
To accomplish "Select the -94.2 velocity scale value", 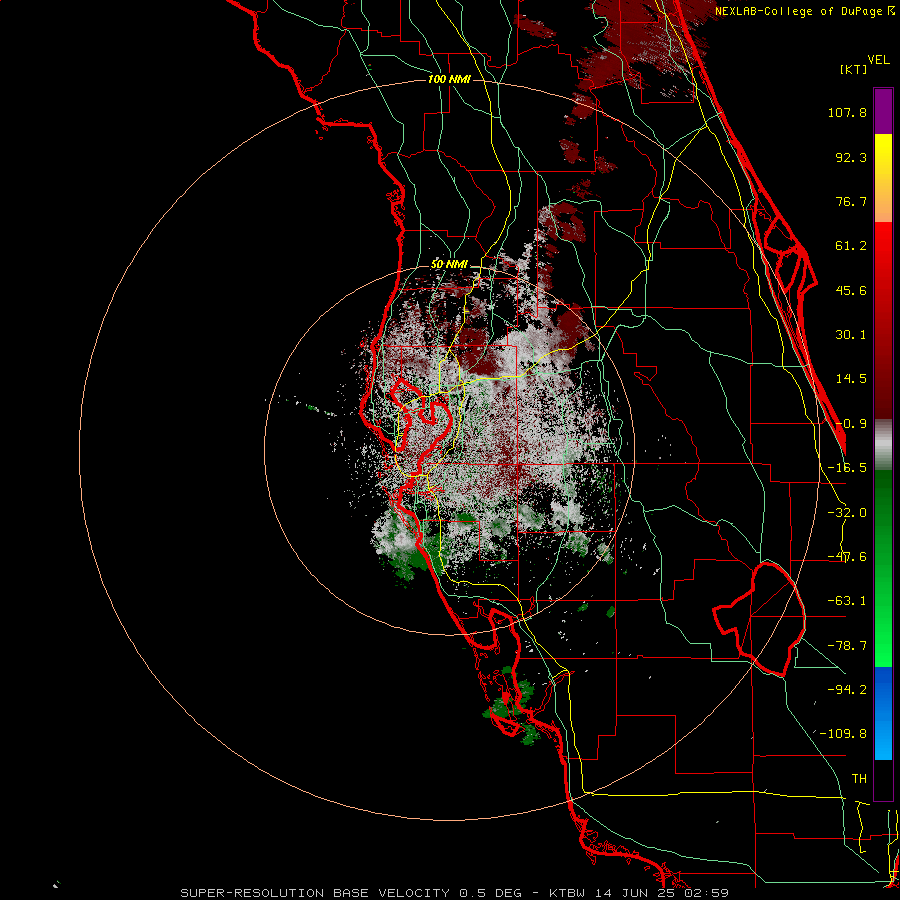I will [x=847, y=689].
